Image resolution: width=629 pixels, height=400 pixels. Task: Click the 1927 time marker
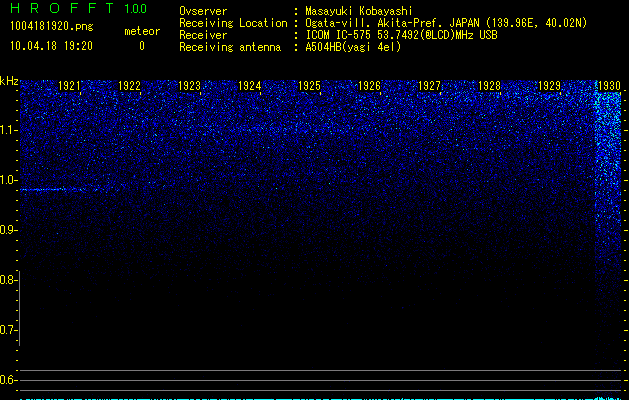429,85
